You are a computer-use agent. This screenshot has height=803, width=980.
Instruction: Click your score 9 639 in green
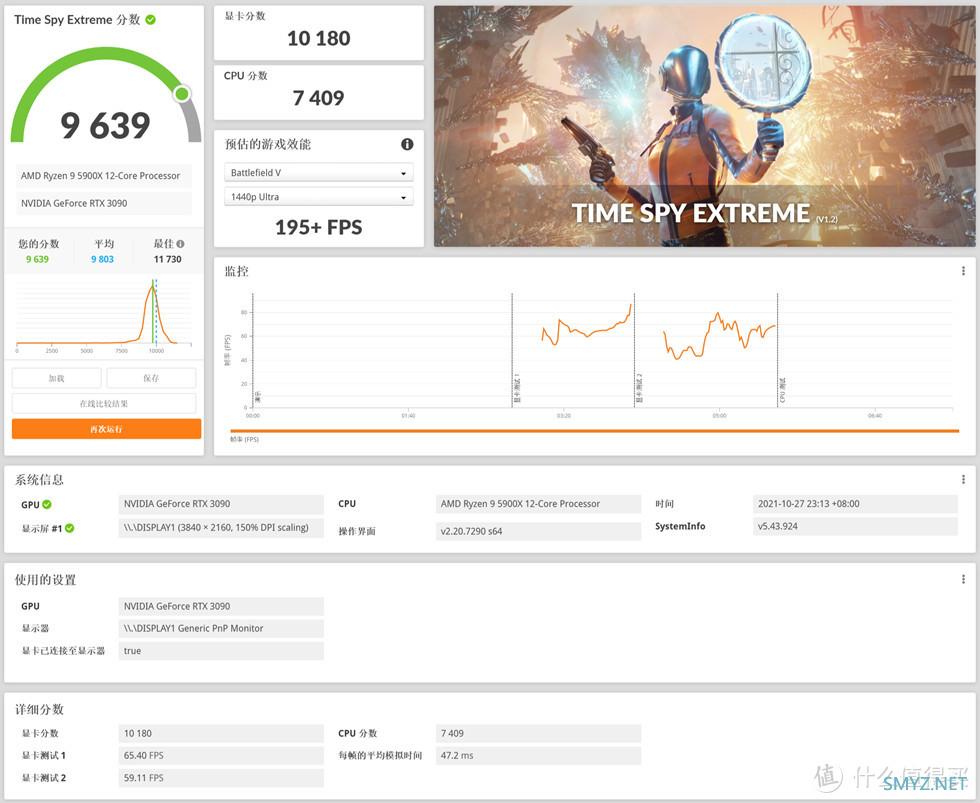click(x=37, y=259)
